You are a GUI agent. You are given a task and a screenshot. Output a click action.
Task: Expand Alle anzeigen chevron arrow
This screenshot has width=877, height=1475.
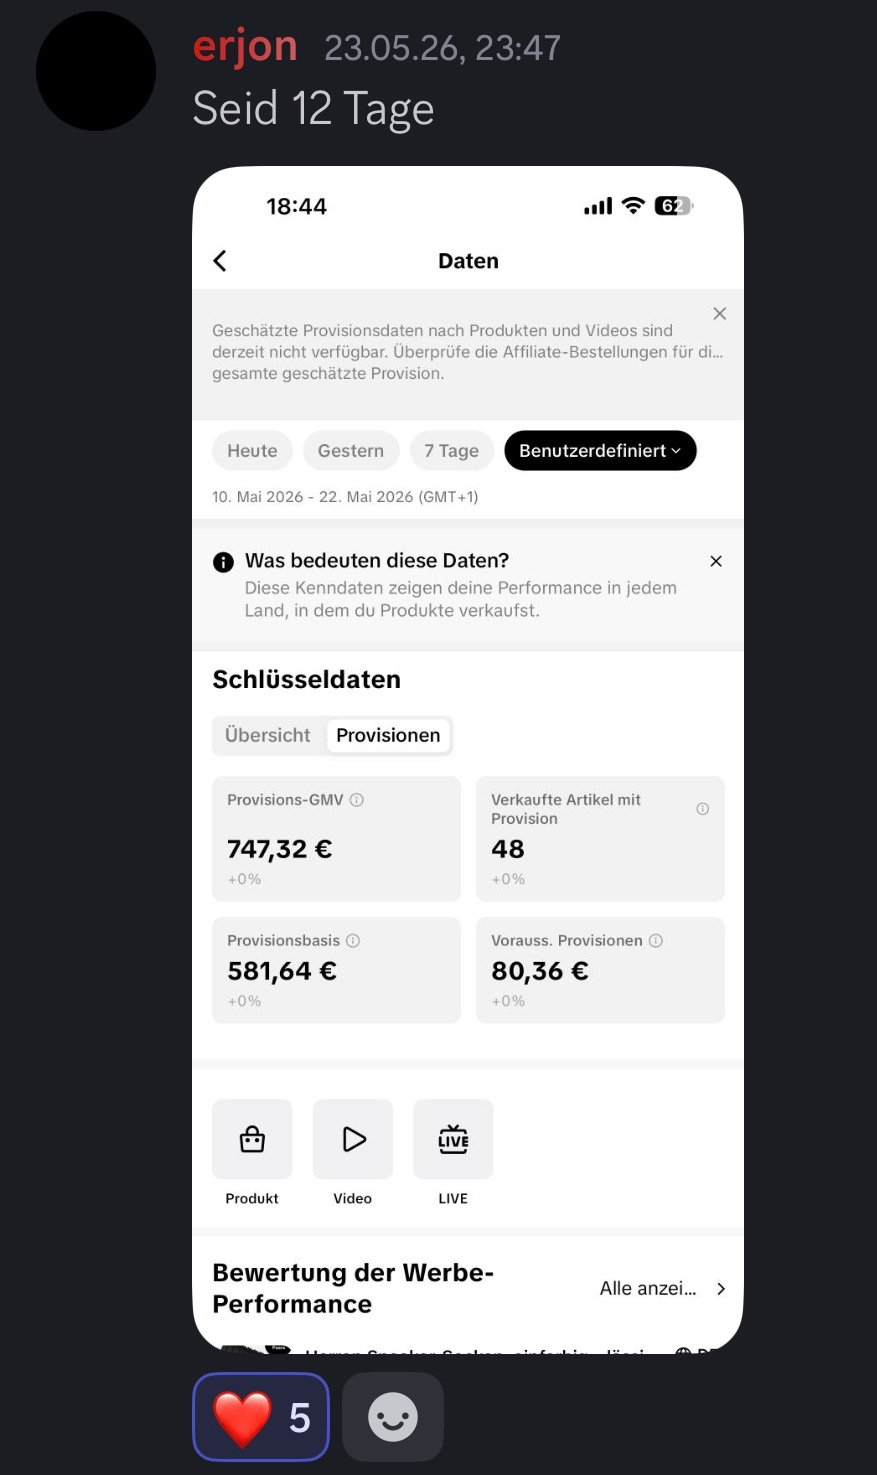point(721,1289)
